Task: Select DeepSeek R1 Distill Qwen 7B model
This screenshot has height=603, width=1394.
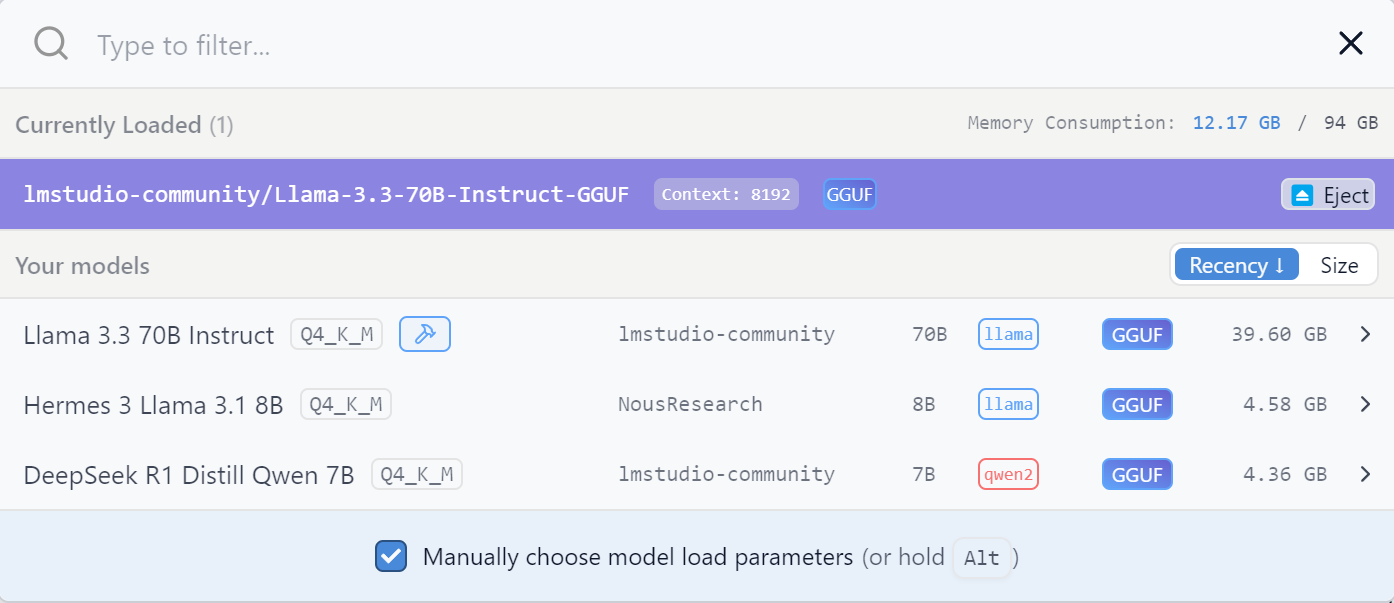Action: coord(189,475)
